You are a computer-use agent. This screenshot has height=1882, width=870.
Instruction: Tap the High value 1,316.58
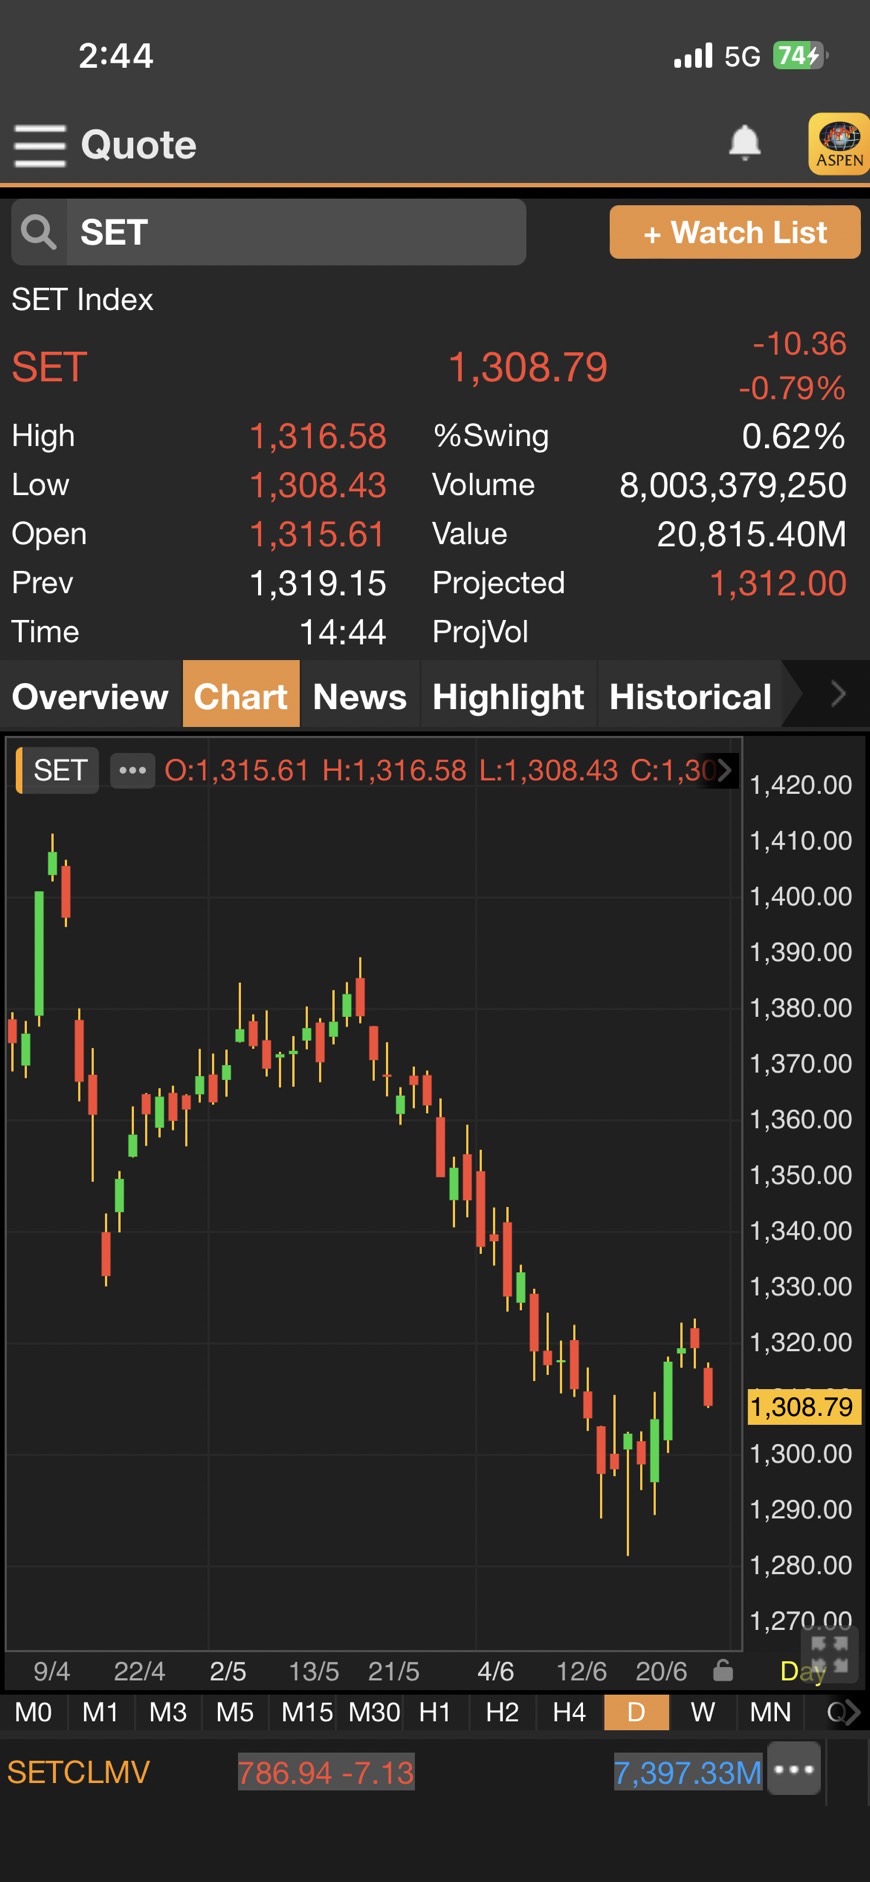317,436
